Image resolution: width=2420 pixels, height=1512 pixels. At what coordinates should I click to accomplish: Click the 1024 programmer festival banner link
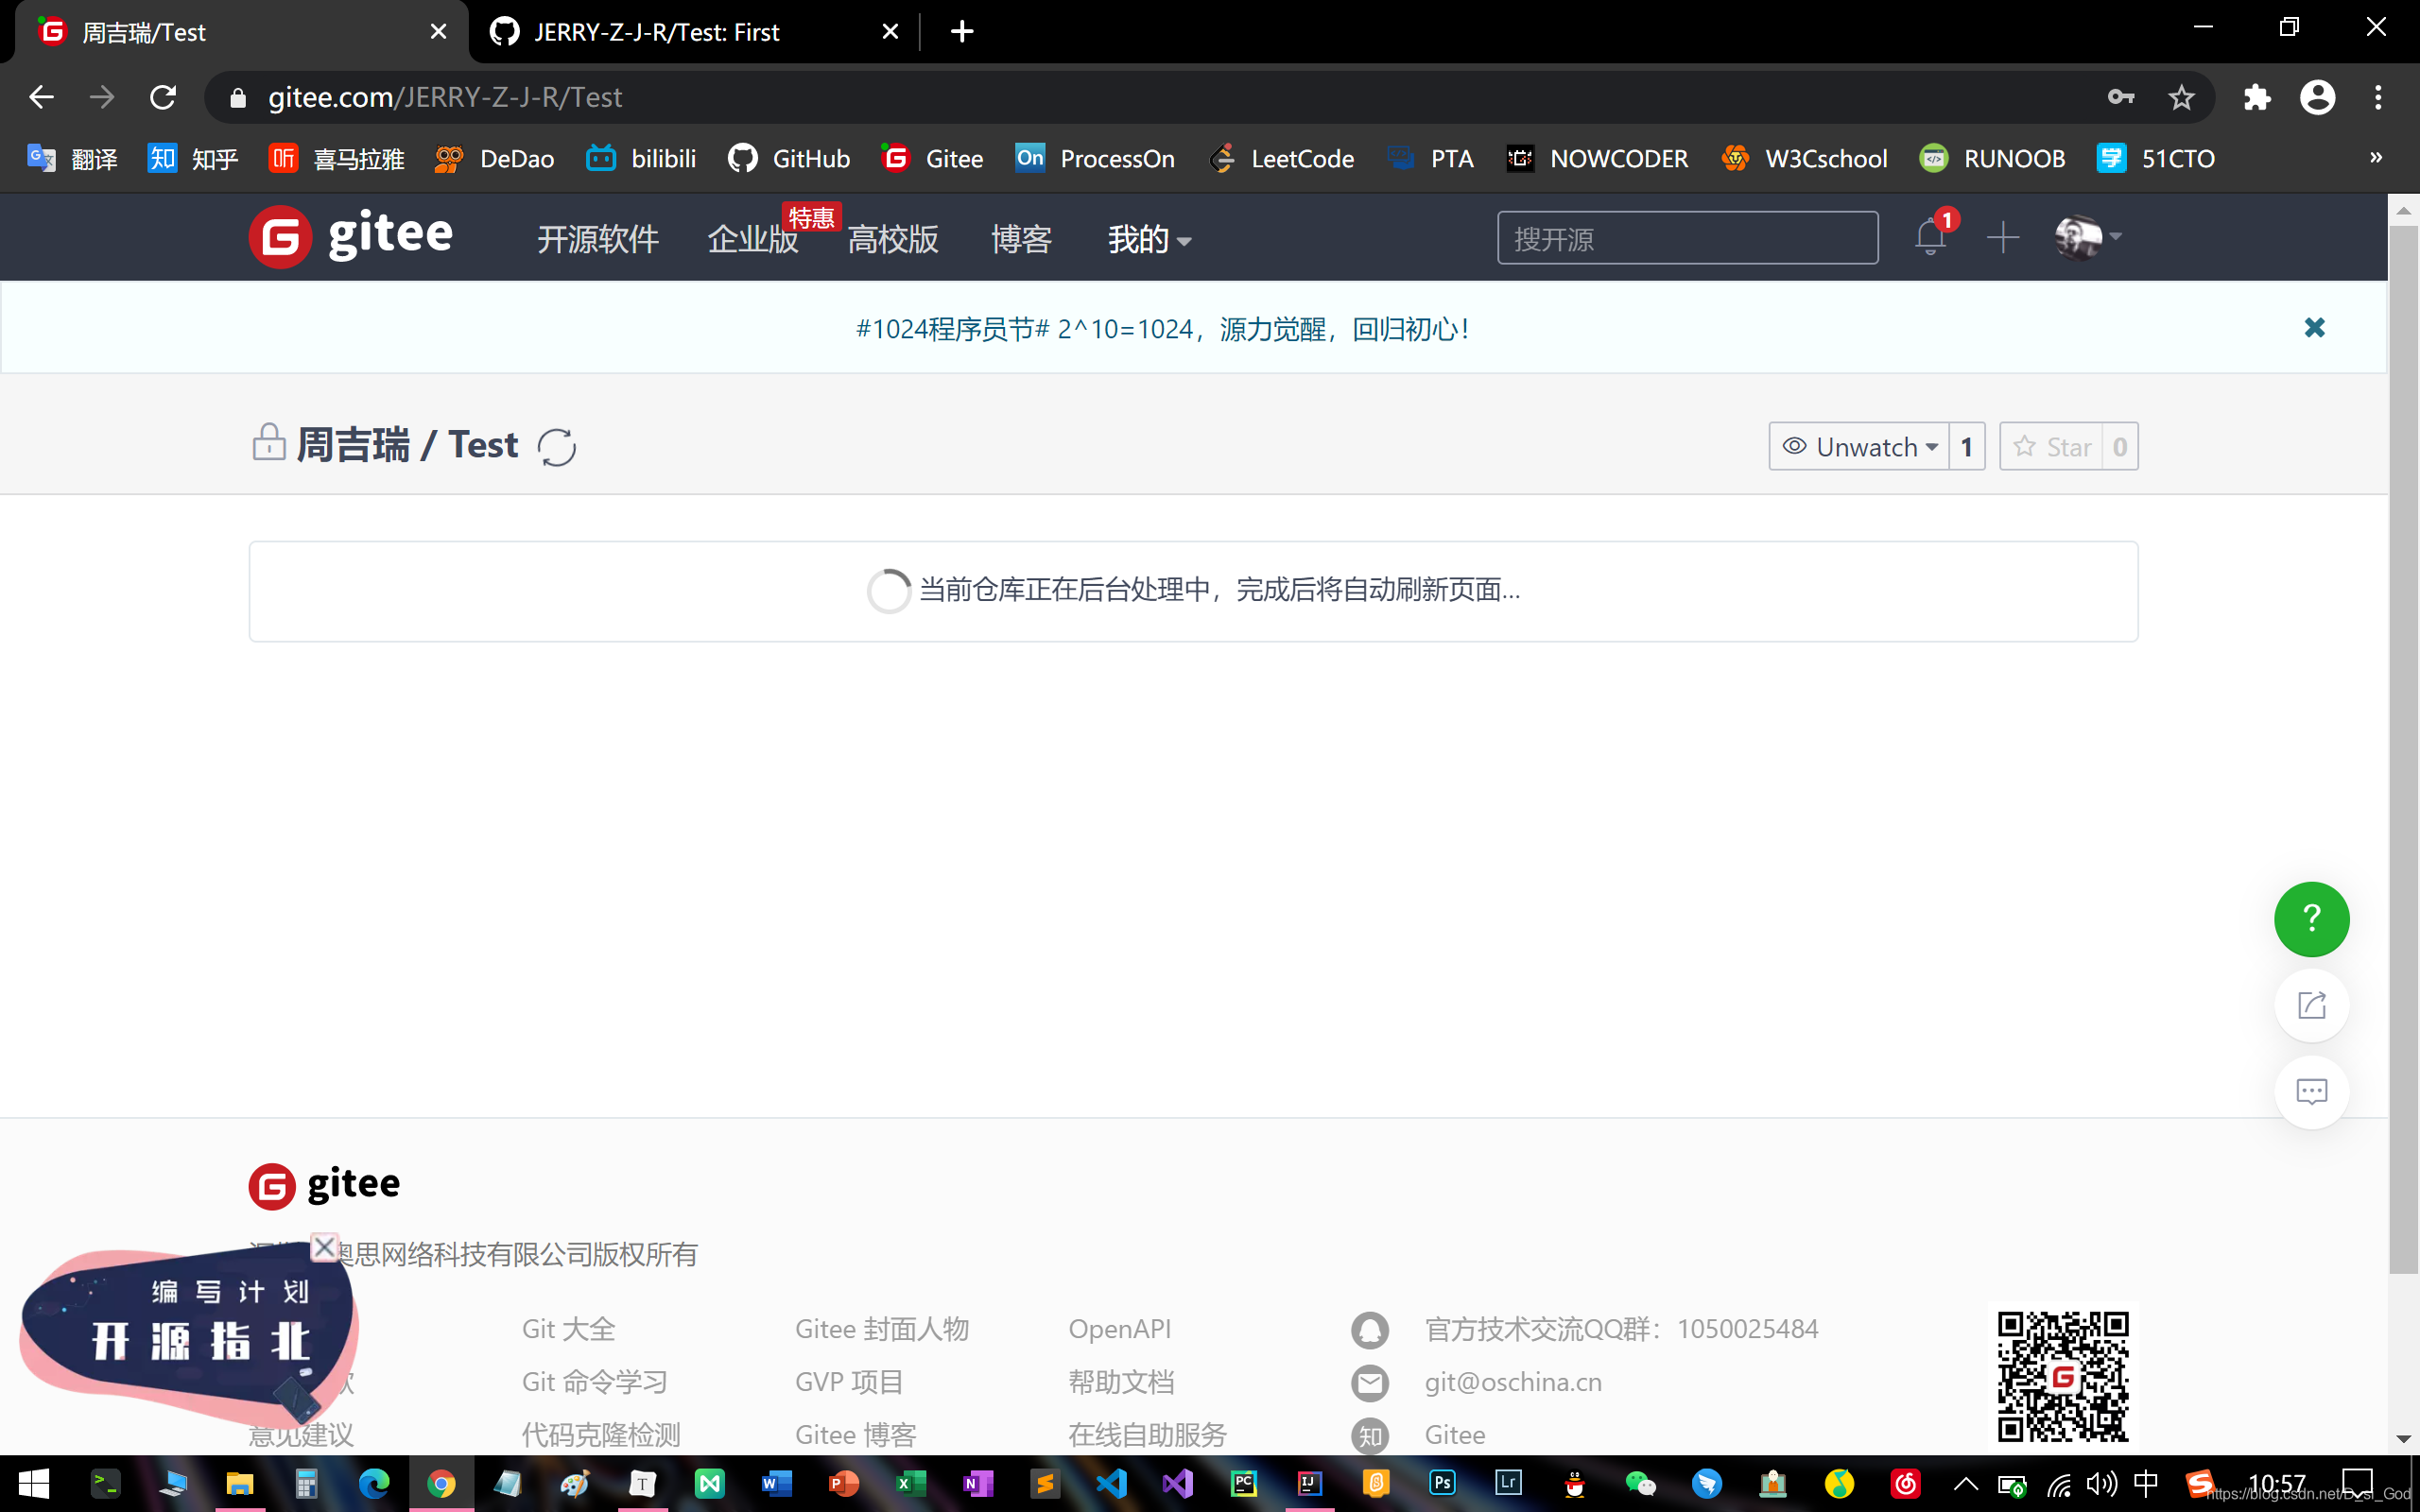coord(1162,329)
